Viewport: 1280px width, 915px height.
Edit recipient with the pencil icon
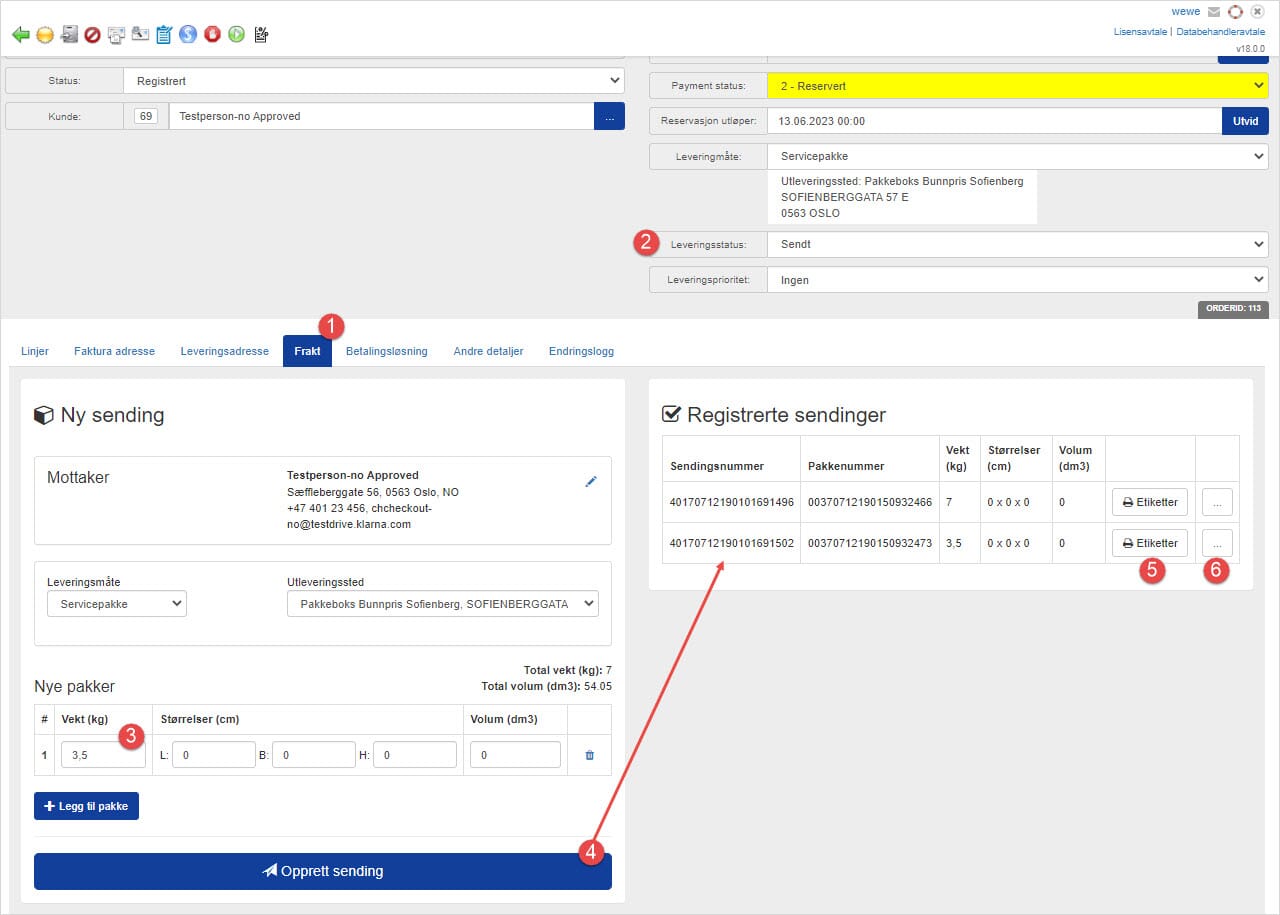[x=590, y=482]
